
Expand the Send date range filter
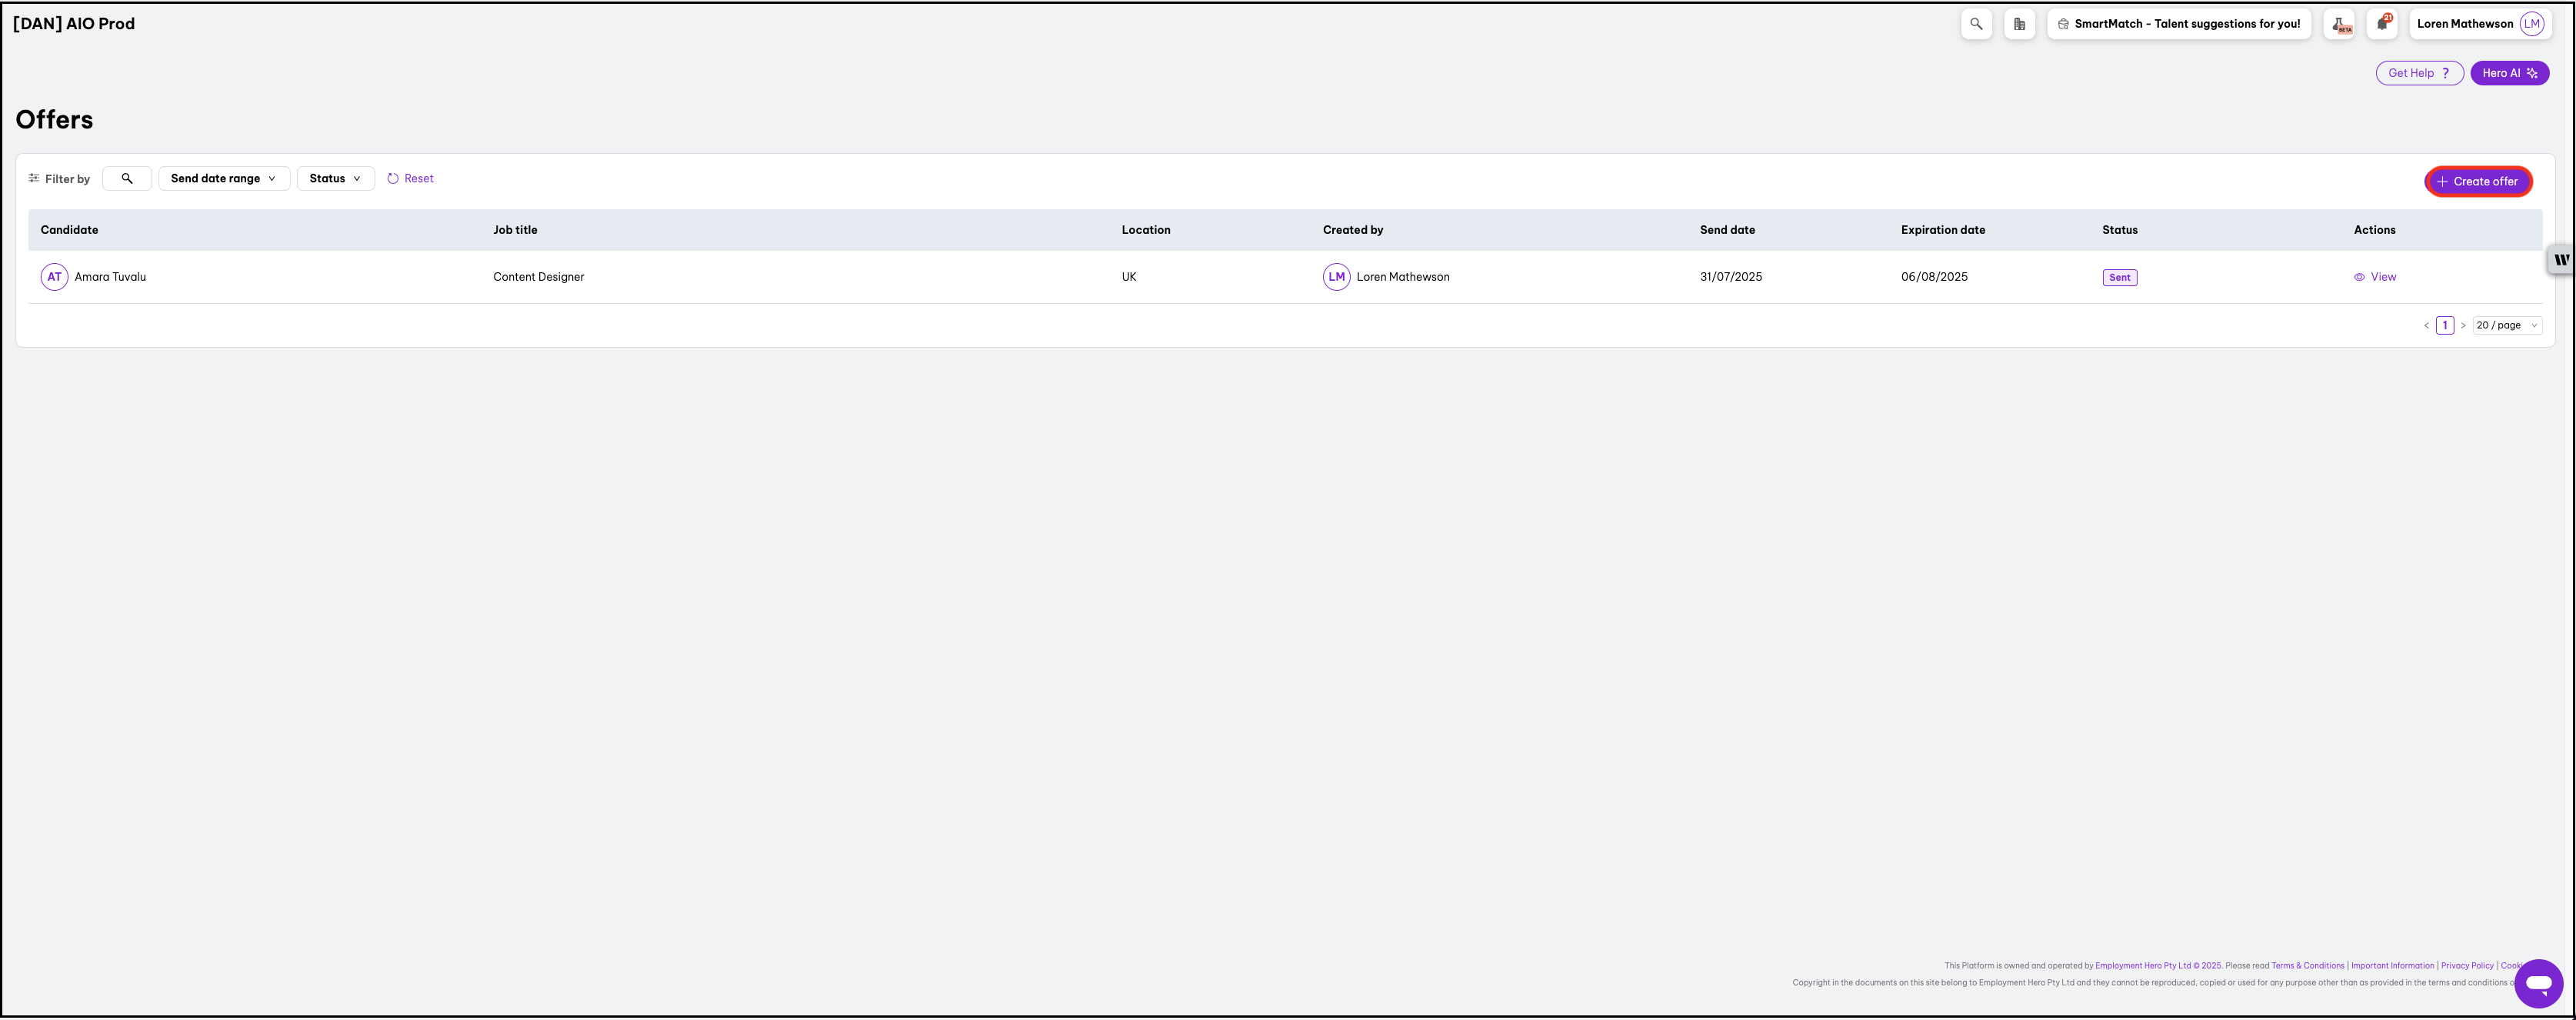(x=224, y=178)
